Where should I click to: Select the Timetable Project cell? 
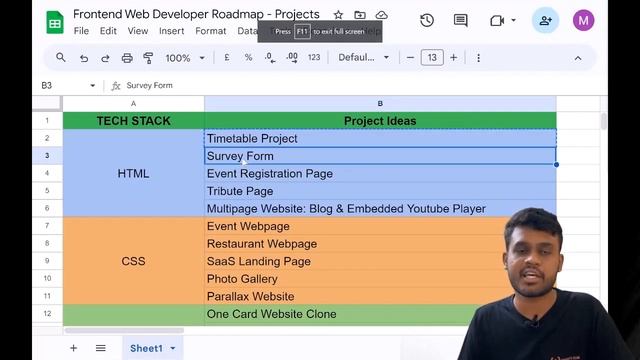tap(380, 138)
